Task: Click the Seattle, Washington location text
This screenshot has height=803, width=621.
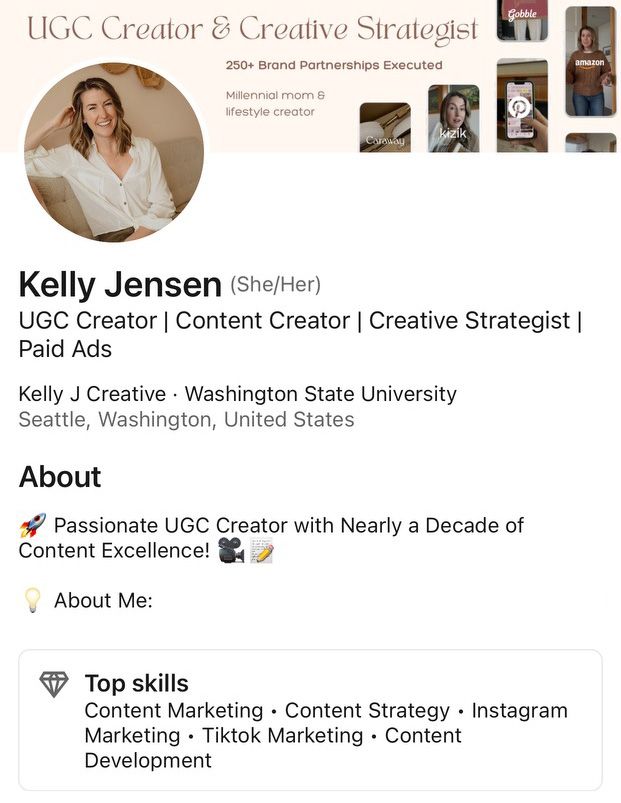Action: point(186,420)
